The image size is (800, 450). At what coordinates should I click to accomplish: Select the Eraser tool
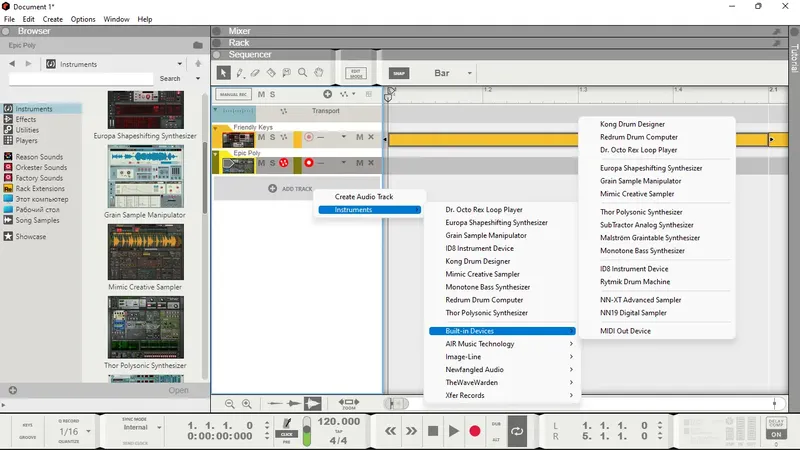[x=255, y=73]
